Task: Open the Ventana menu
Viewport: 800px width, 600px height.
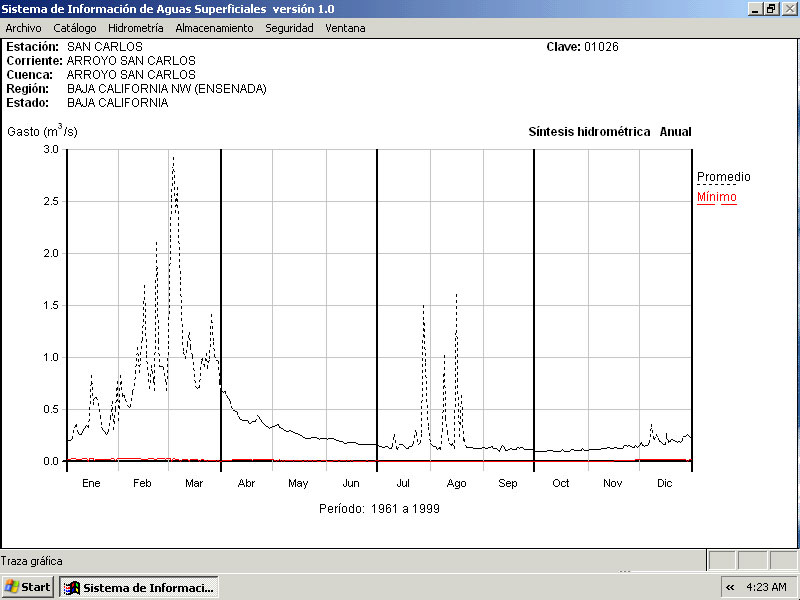Action: click(345, 28)
